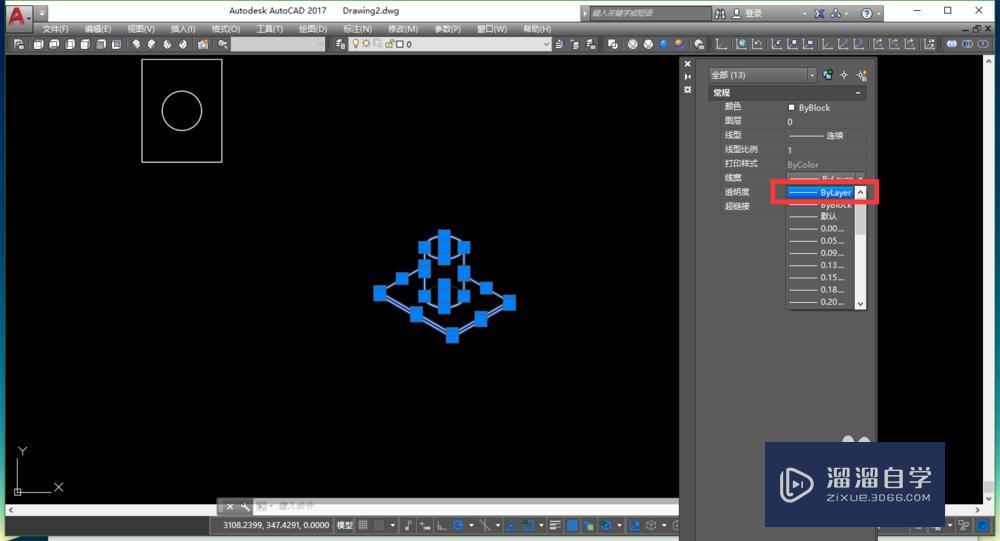Toggle auto-hide on properties palette
This screenshot has height=541, width=1000.
pos(688,77)
